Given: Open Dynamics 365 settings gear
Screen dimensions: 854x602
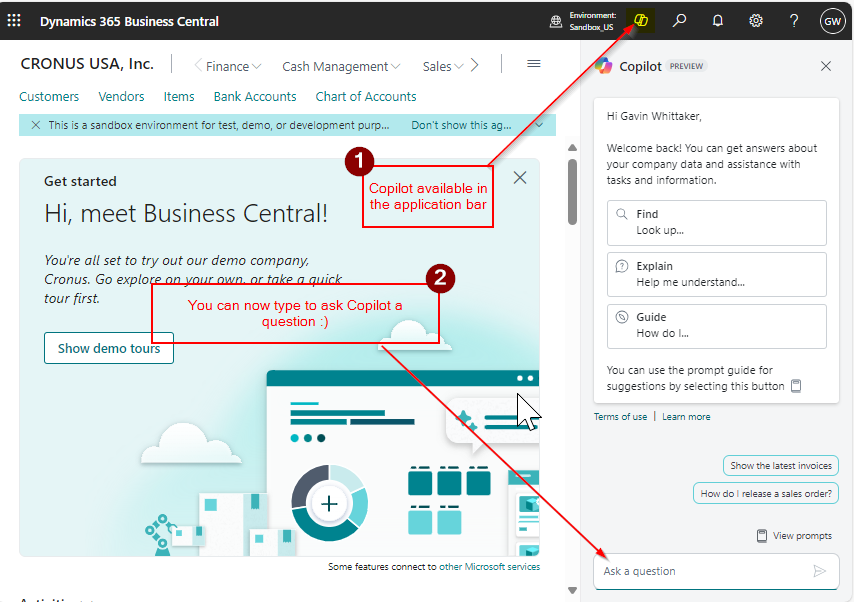Looking at the screenshot, I should click(755, 21).
